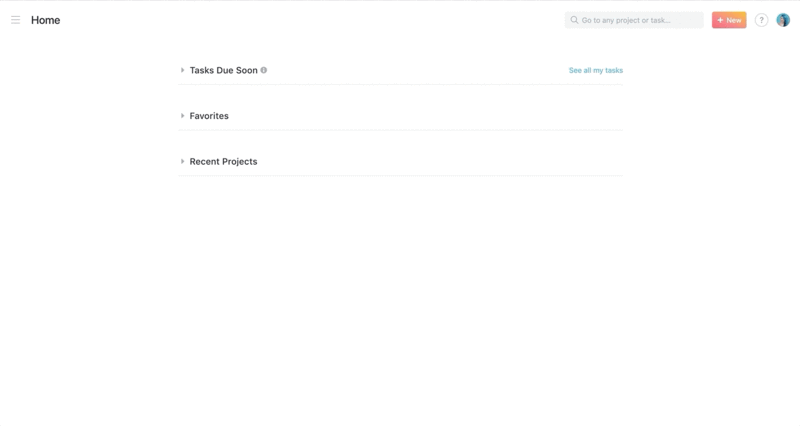The image size is (800, 426).
Task: Expand the Tasks Due Soon section
Action: coord(182,70)
